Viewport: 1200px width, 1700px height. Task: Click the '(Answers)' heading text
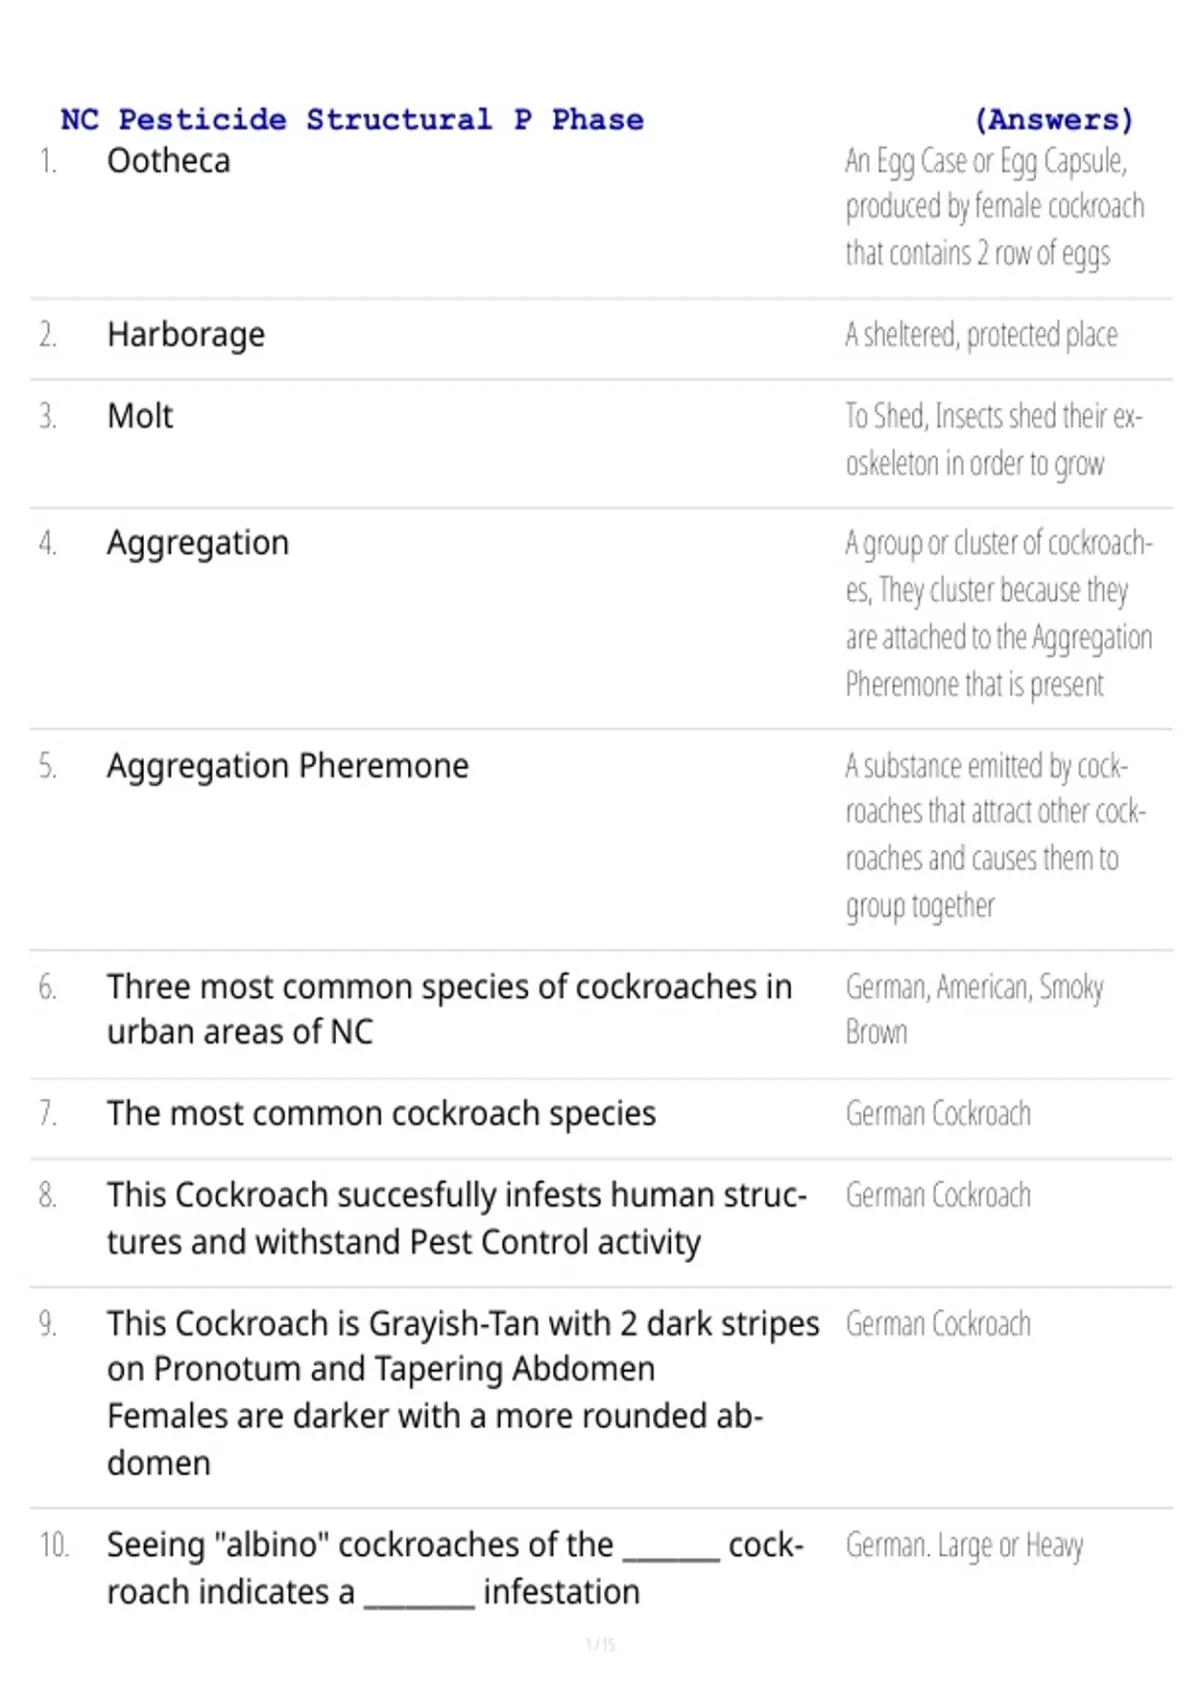click(x=1054, y=120)
